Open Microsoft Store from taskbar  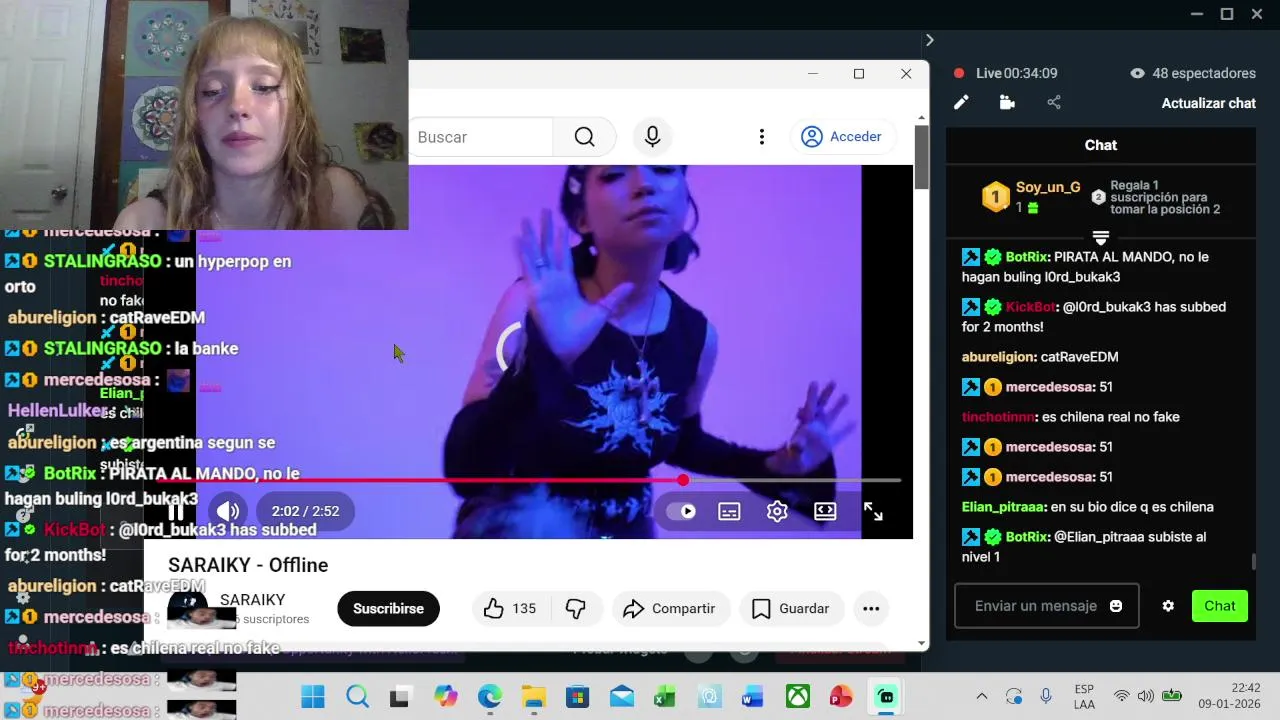click(x=578, y=696)
